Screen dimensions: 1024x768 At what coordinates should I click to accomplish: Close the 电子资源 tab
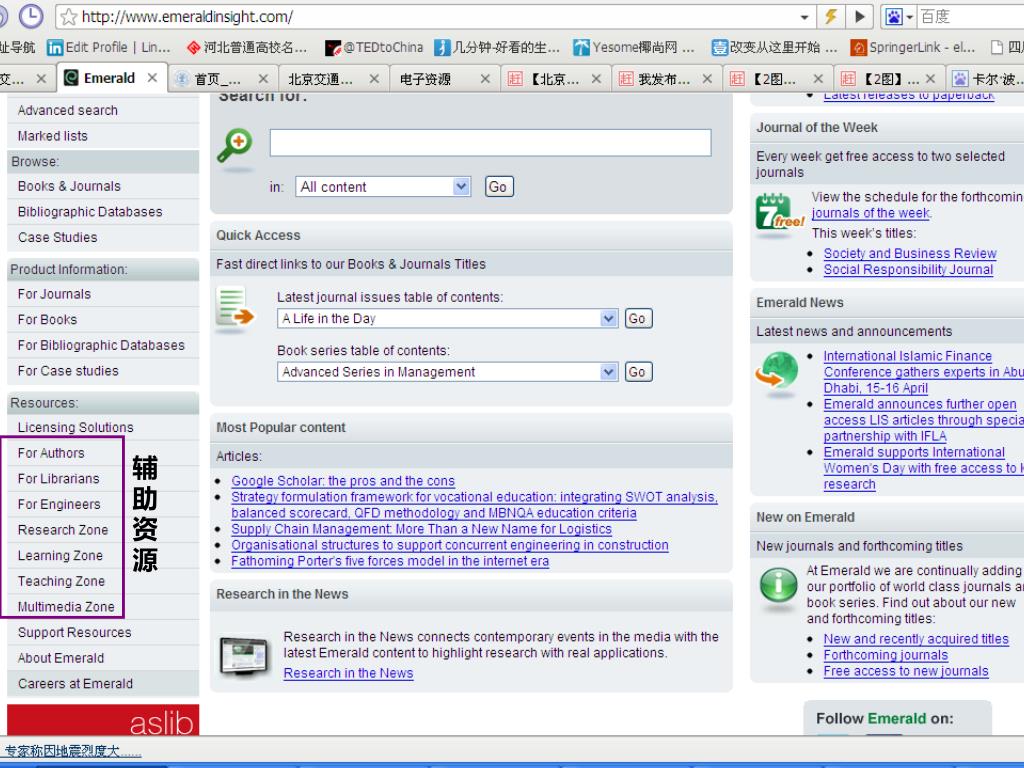click(x=485, y=79)
